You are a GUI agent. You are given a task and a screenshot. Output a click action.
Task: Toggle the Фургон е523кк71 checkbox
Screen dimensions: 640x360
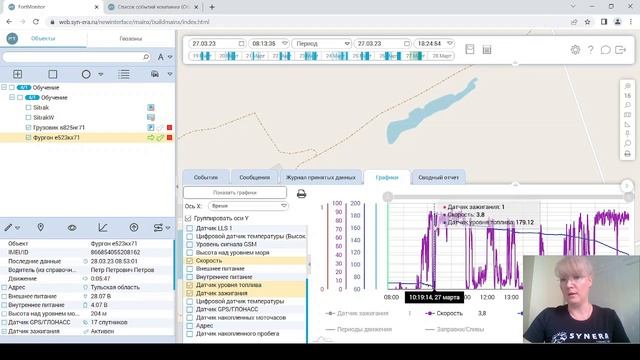[x=28, y=138]
